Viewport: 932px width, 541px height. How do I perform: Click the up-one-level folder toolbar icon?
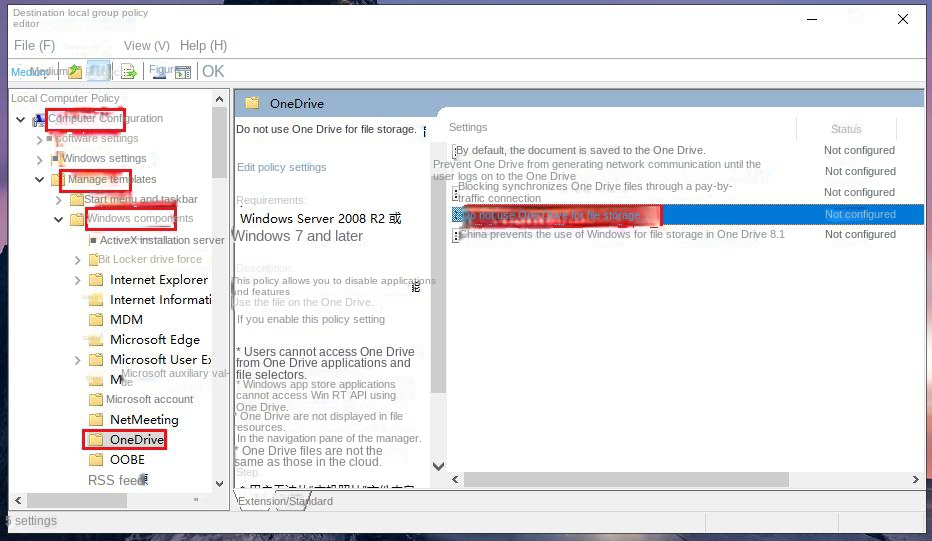coord(75,71)
